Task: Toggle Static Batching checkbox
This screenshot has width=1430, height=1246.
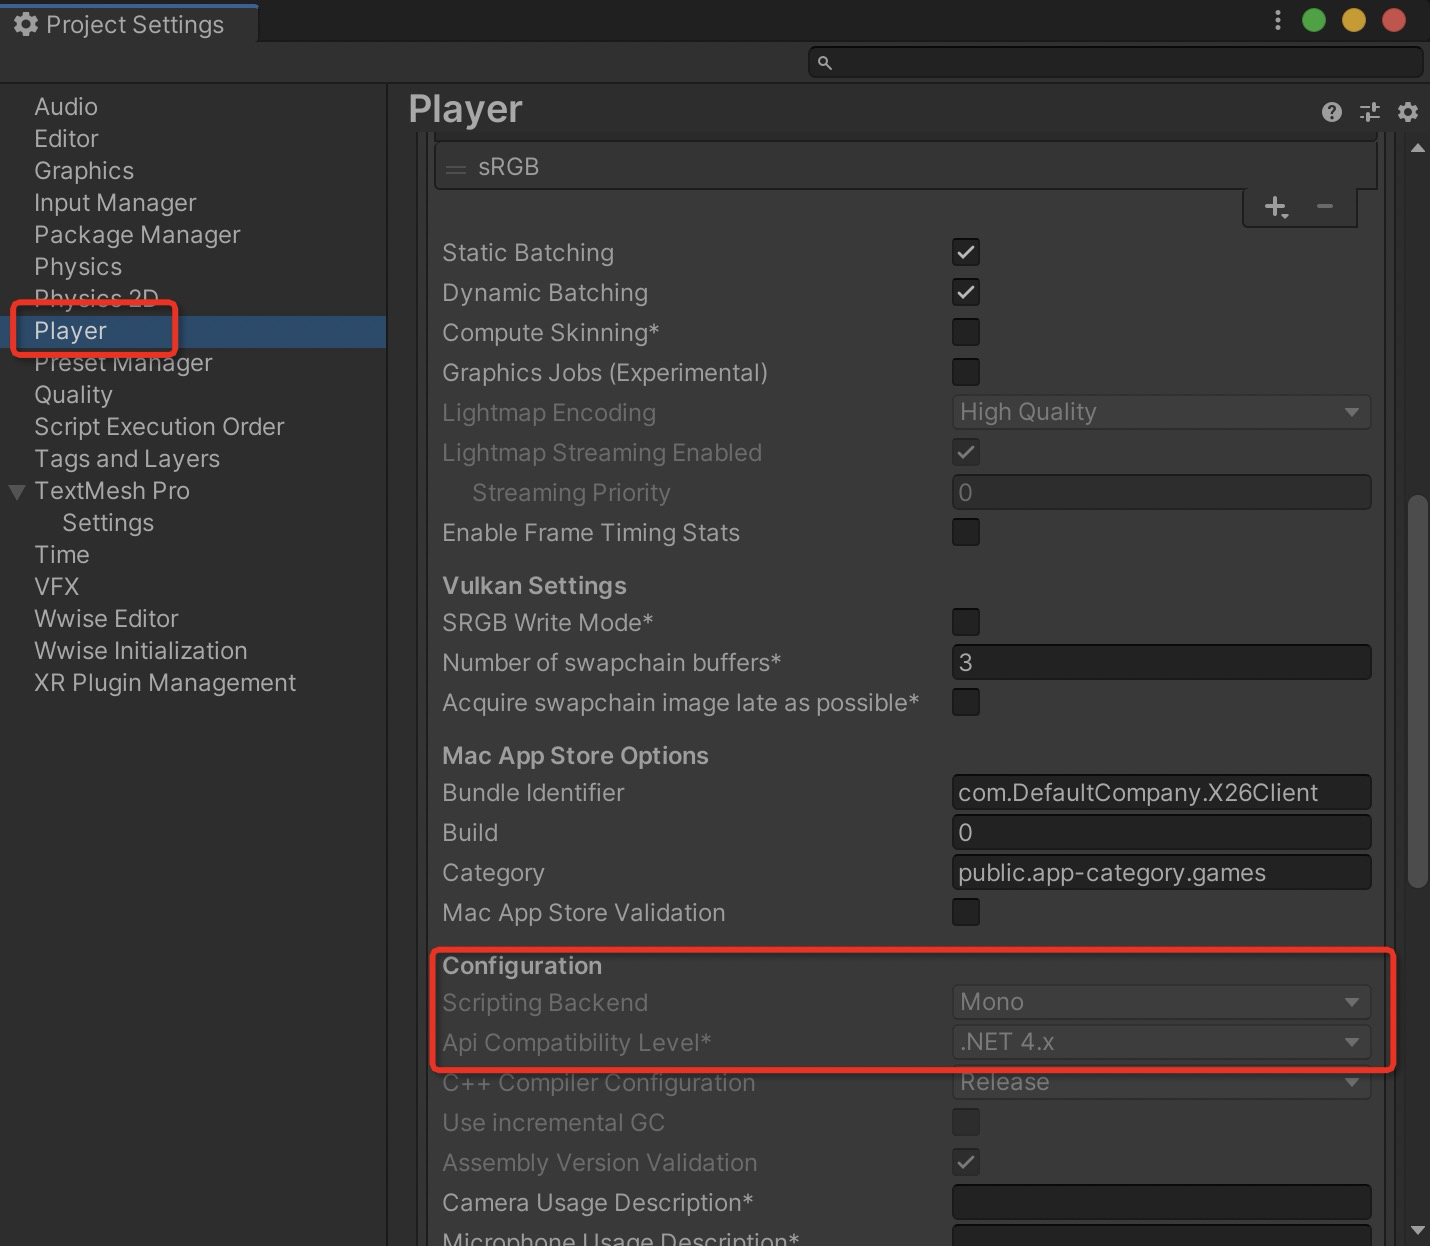Action: click(966, 252)
